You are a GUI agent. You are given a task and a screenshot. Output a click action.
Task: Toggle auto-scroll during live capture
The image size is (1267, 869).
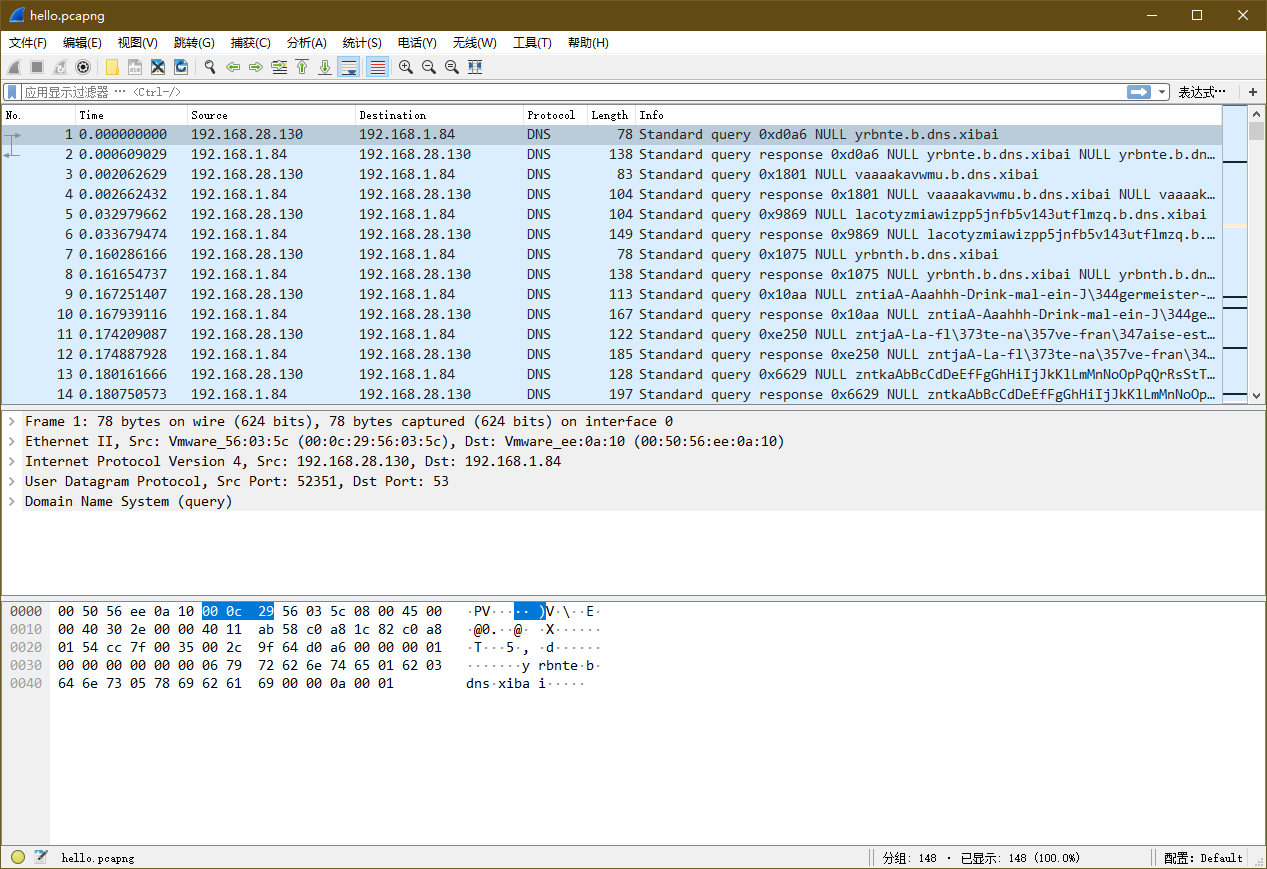click(x=349, y=67)
